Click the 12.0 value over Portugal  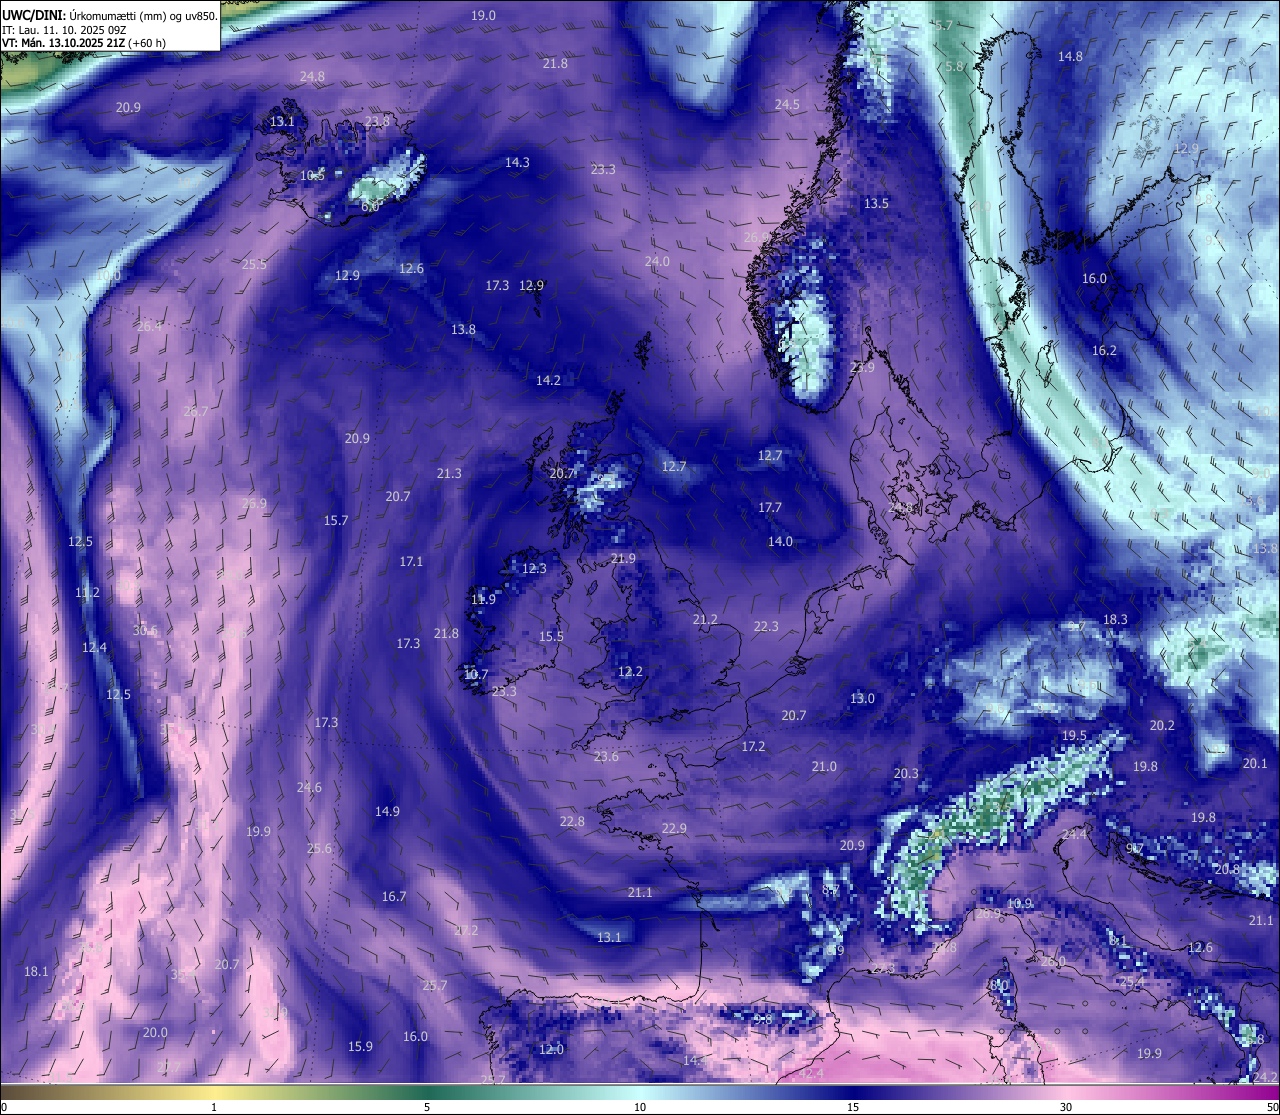[551, 1049]
